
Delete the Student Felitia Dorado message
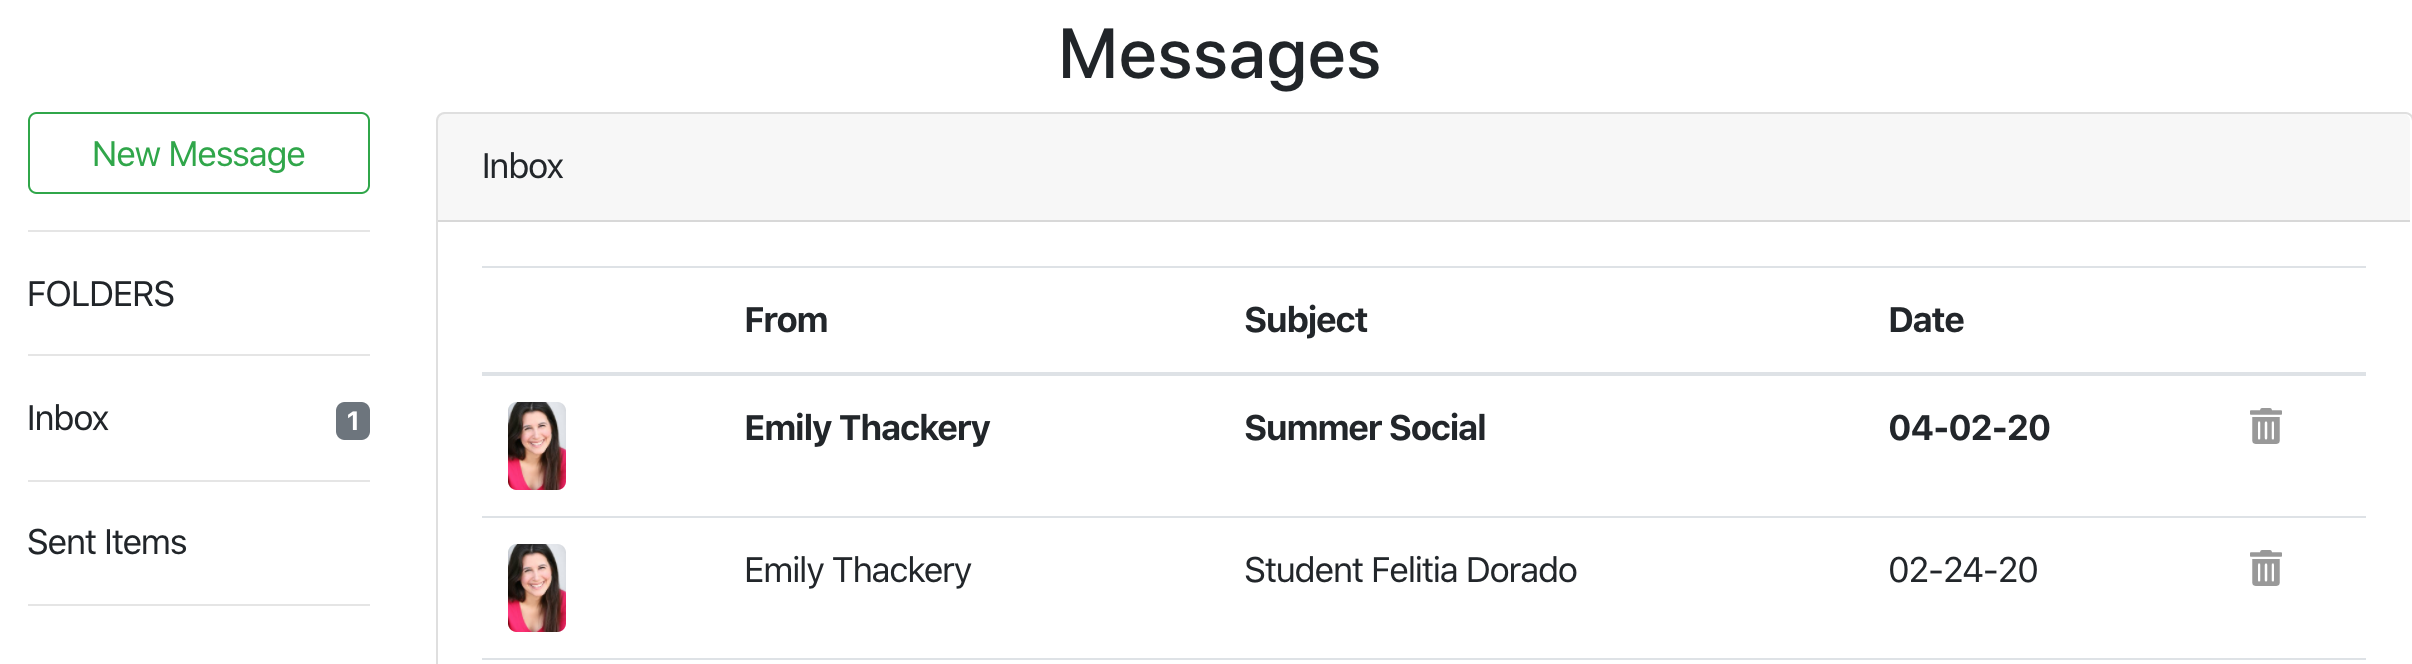click(2265, 569)
